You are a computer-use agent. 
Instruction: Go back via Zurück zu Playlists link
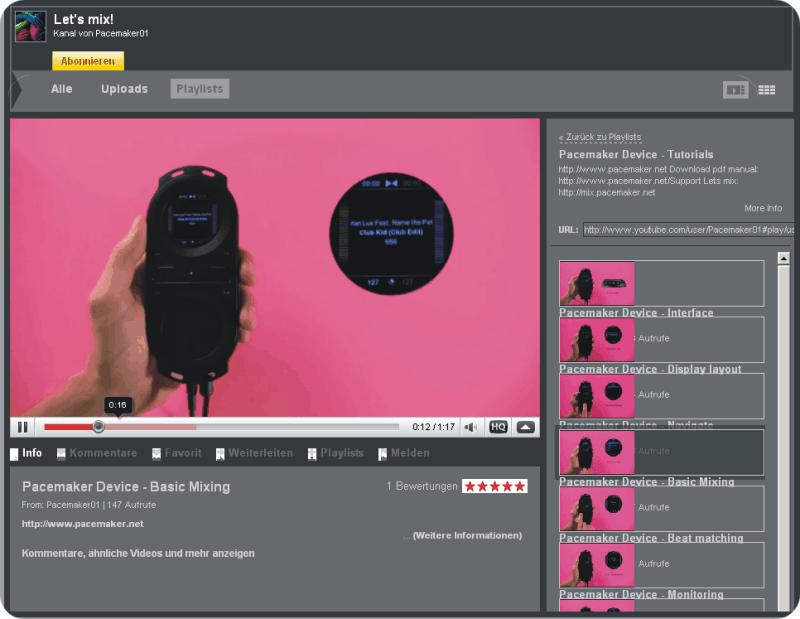(600, 137)
